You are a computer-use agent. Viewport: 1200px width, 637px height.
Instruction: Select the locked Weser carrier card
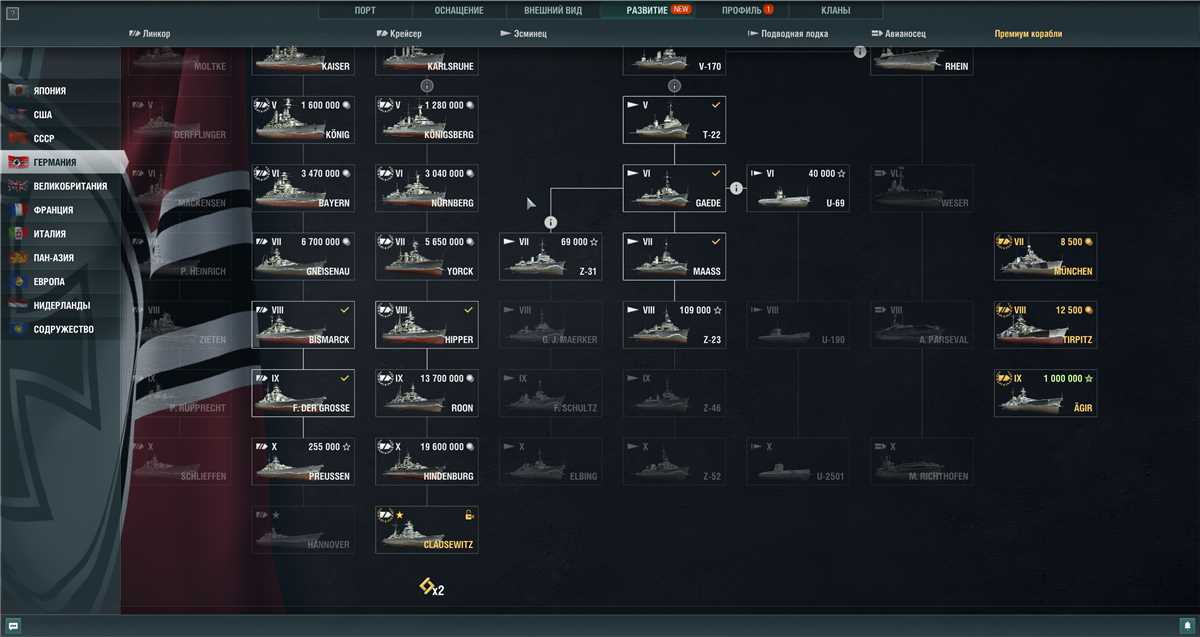(x=922, y=188)
